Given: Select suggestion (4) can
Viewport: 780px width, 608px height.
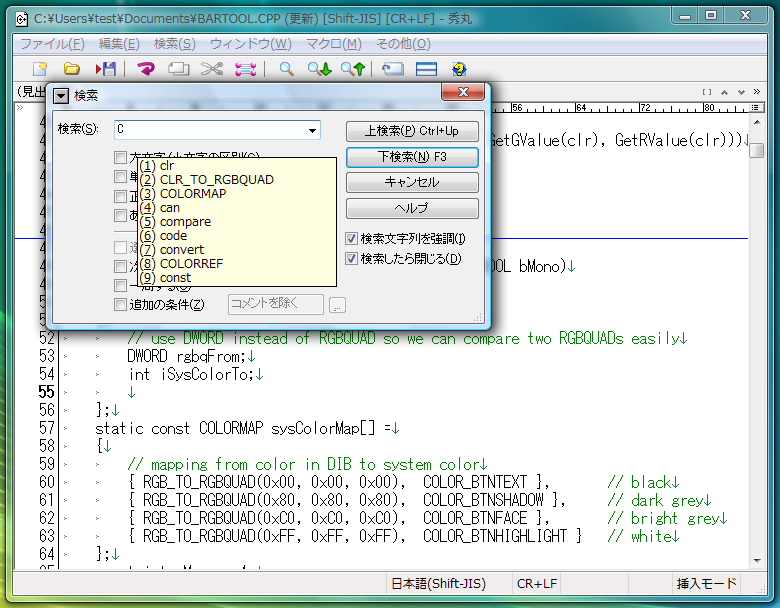Looking at the screenshot, I should (237, 207).
